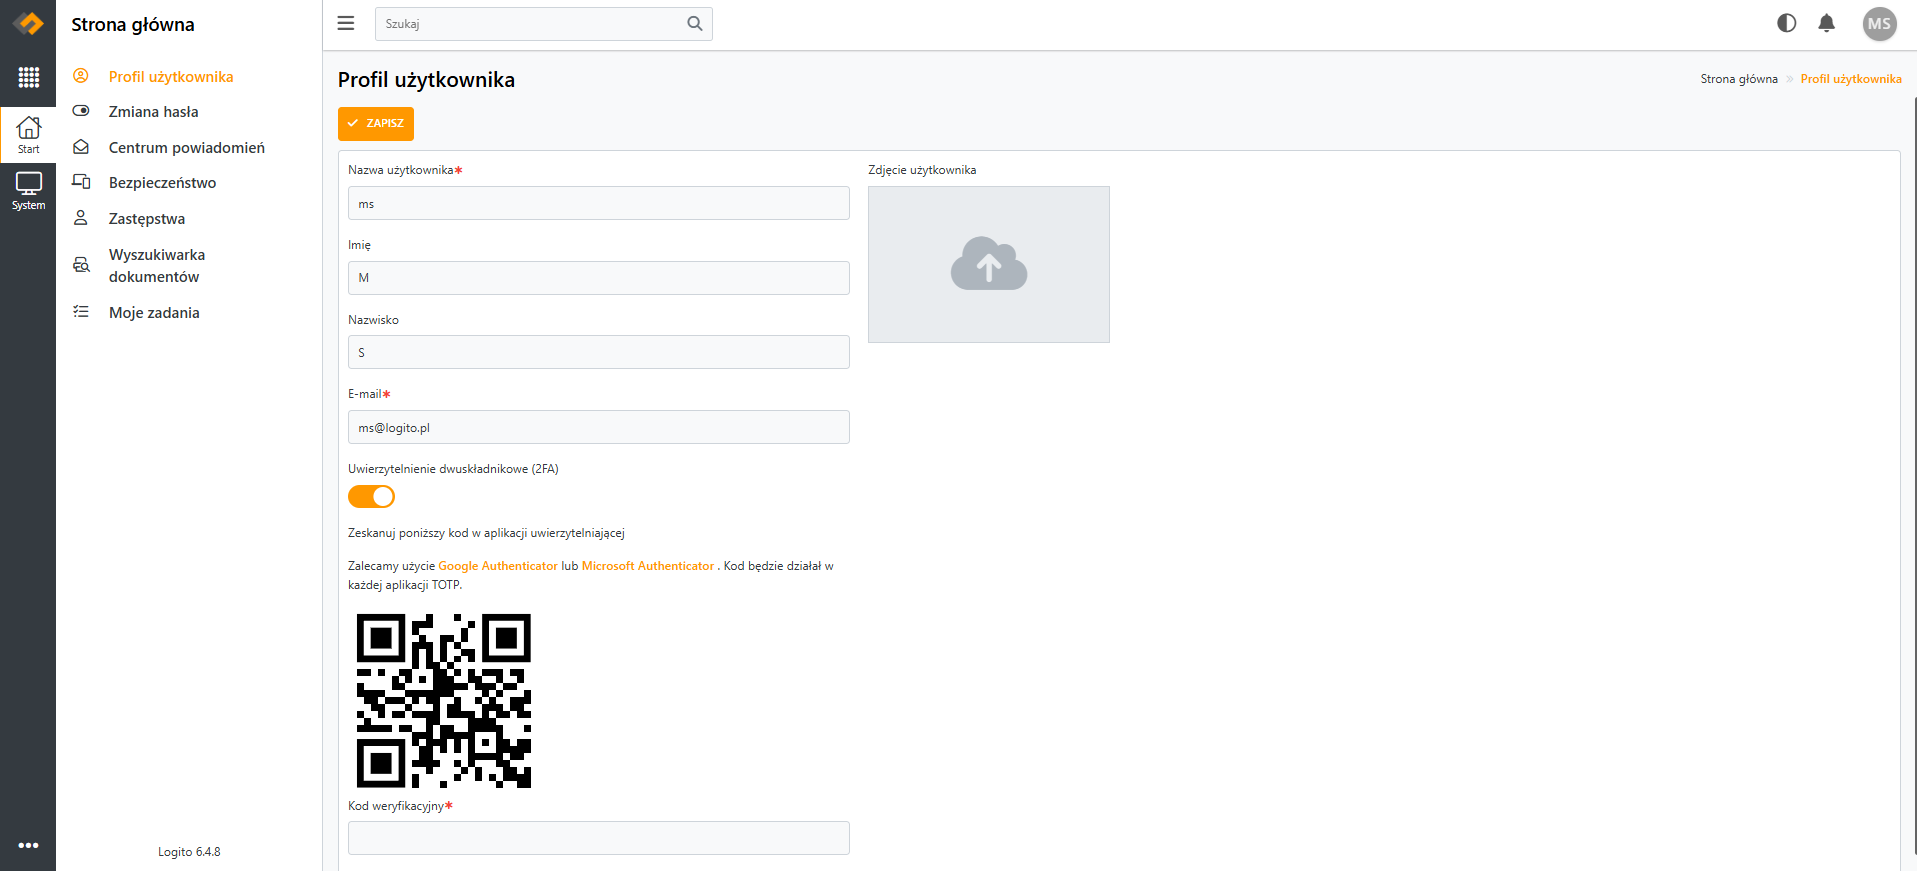The width and height of the screenshot is (1917, 871).
Task: Click the Zeskanuj poniższy kod instruction text
Action: [486, 533]
